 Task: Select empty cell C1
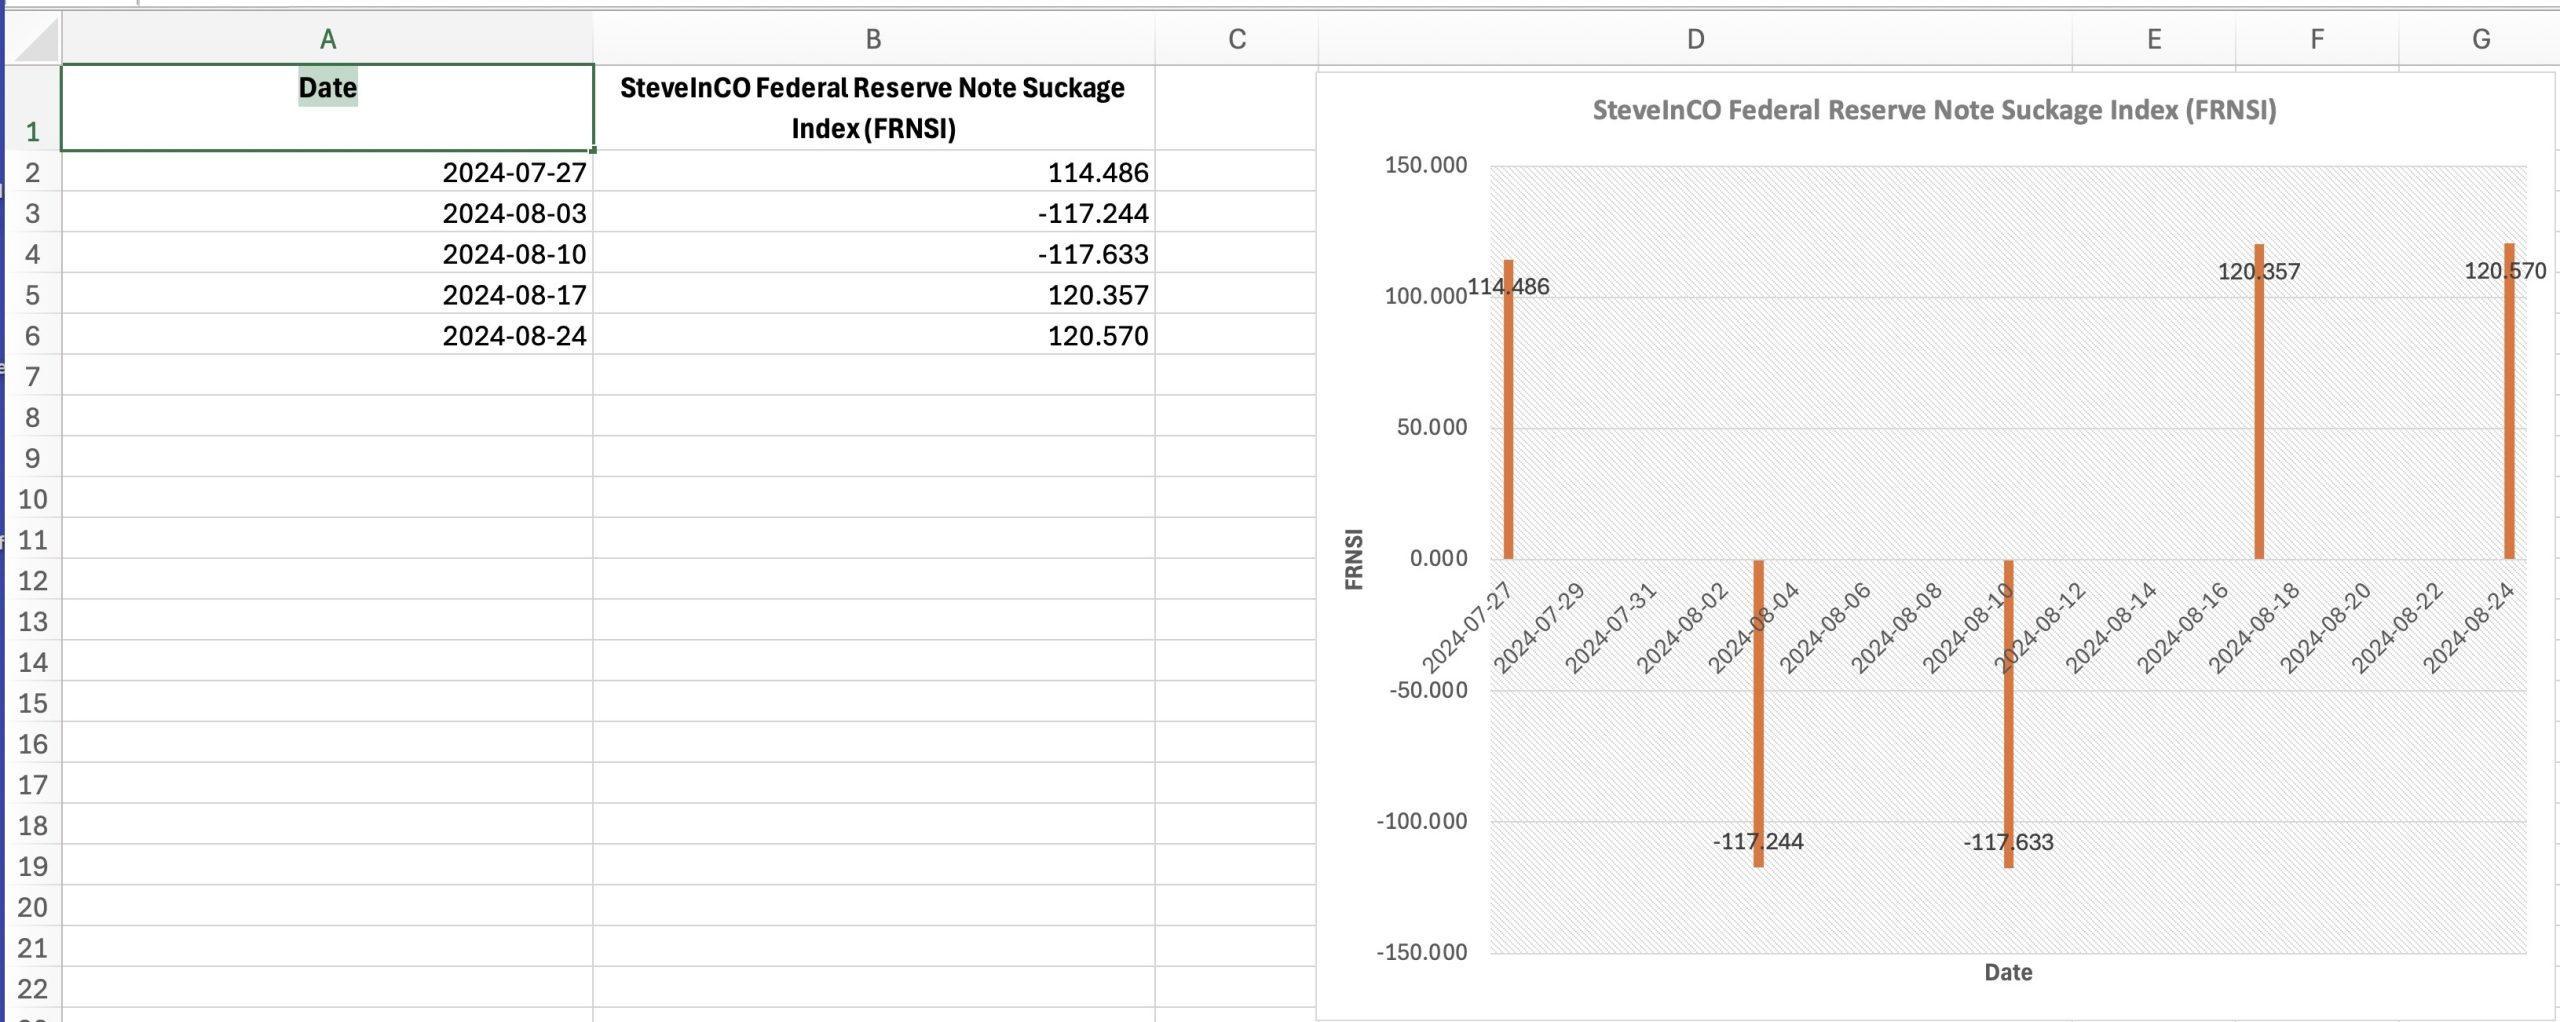pyautogui.click(x=1235, y=108)
